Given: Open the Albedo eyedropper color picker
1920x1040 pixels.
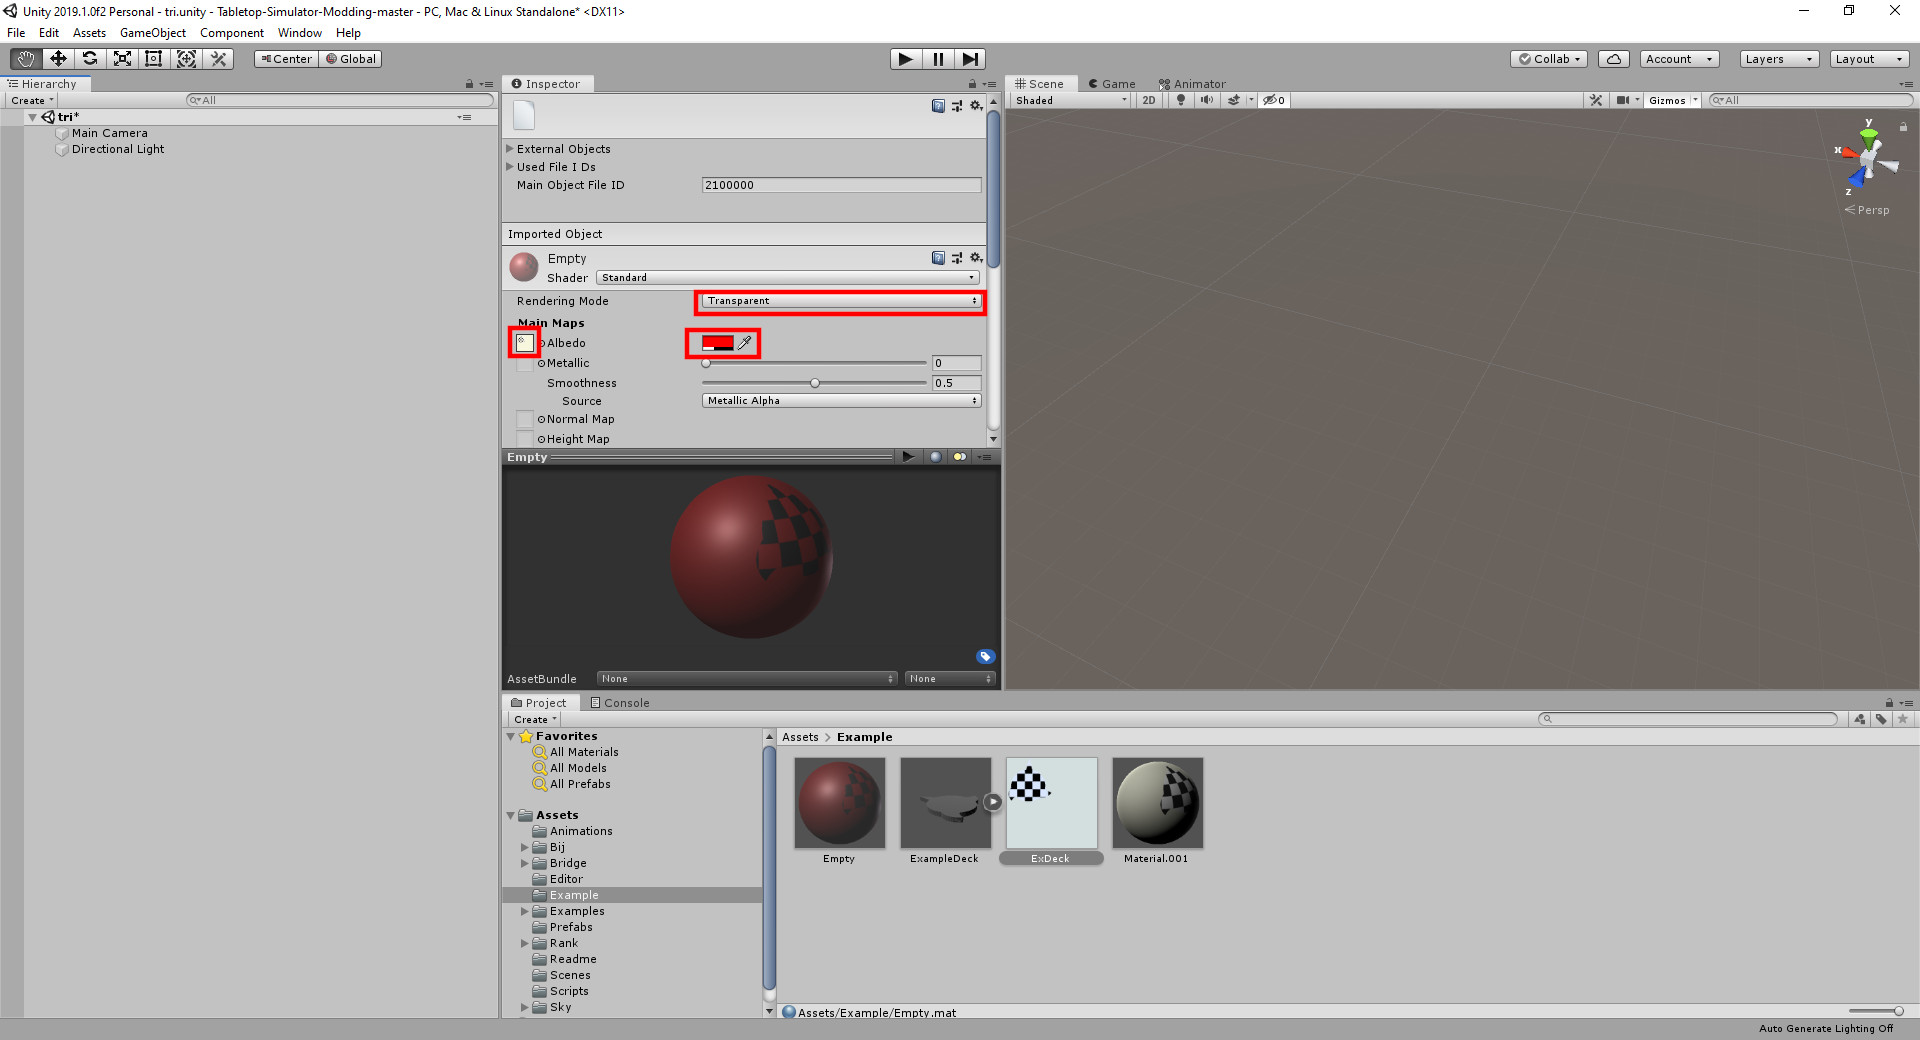Looking at the screenshot, I should tap(745, 343).
